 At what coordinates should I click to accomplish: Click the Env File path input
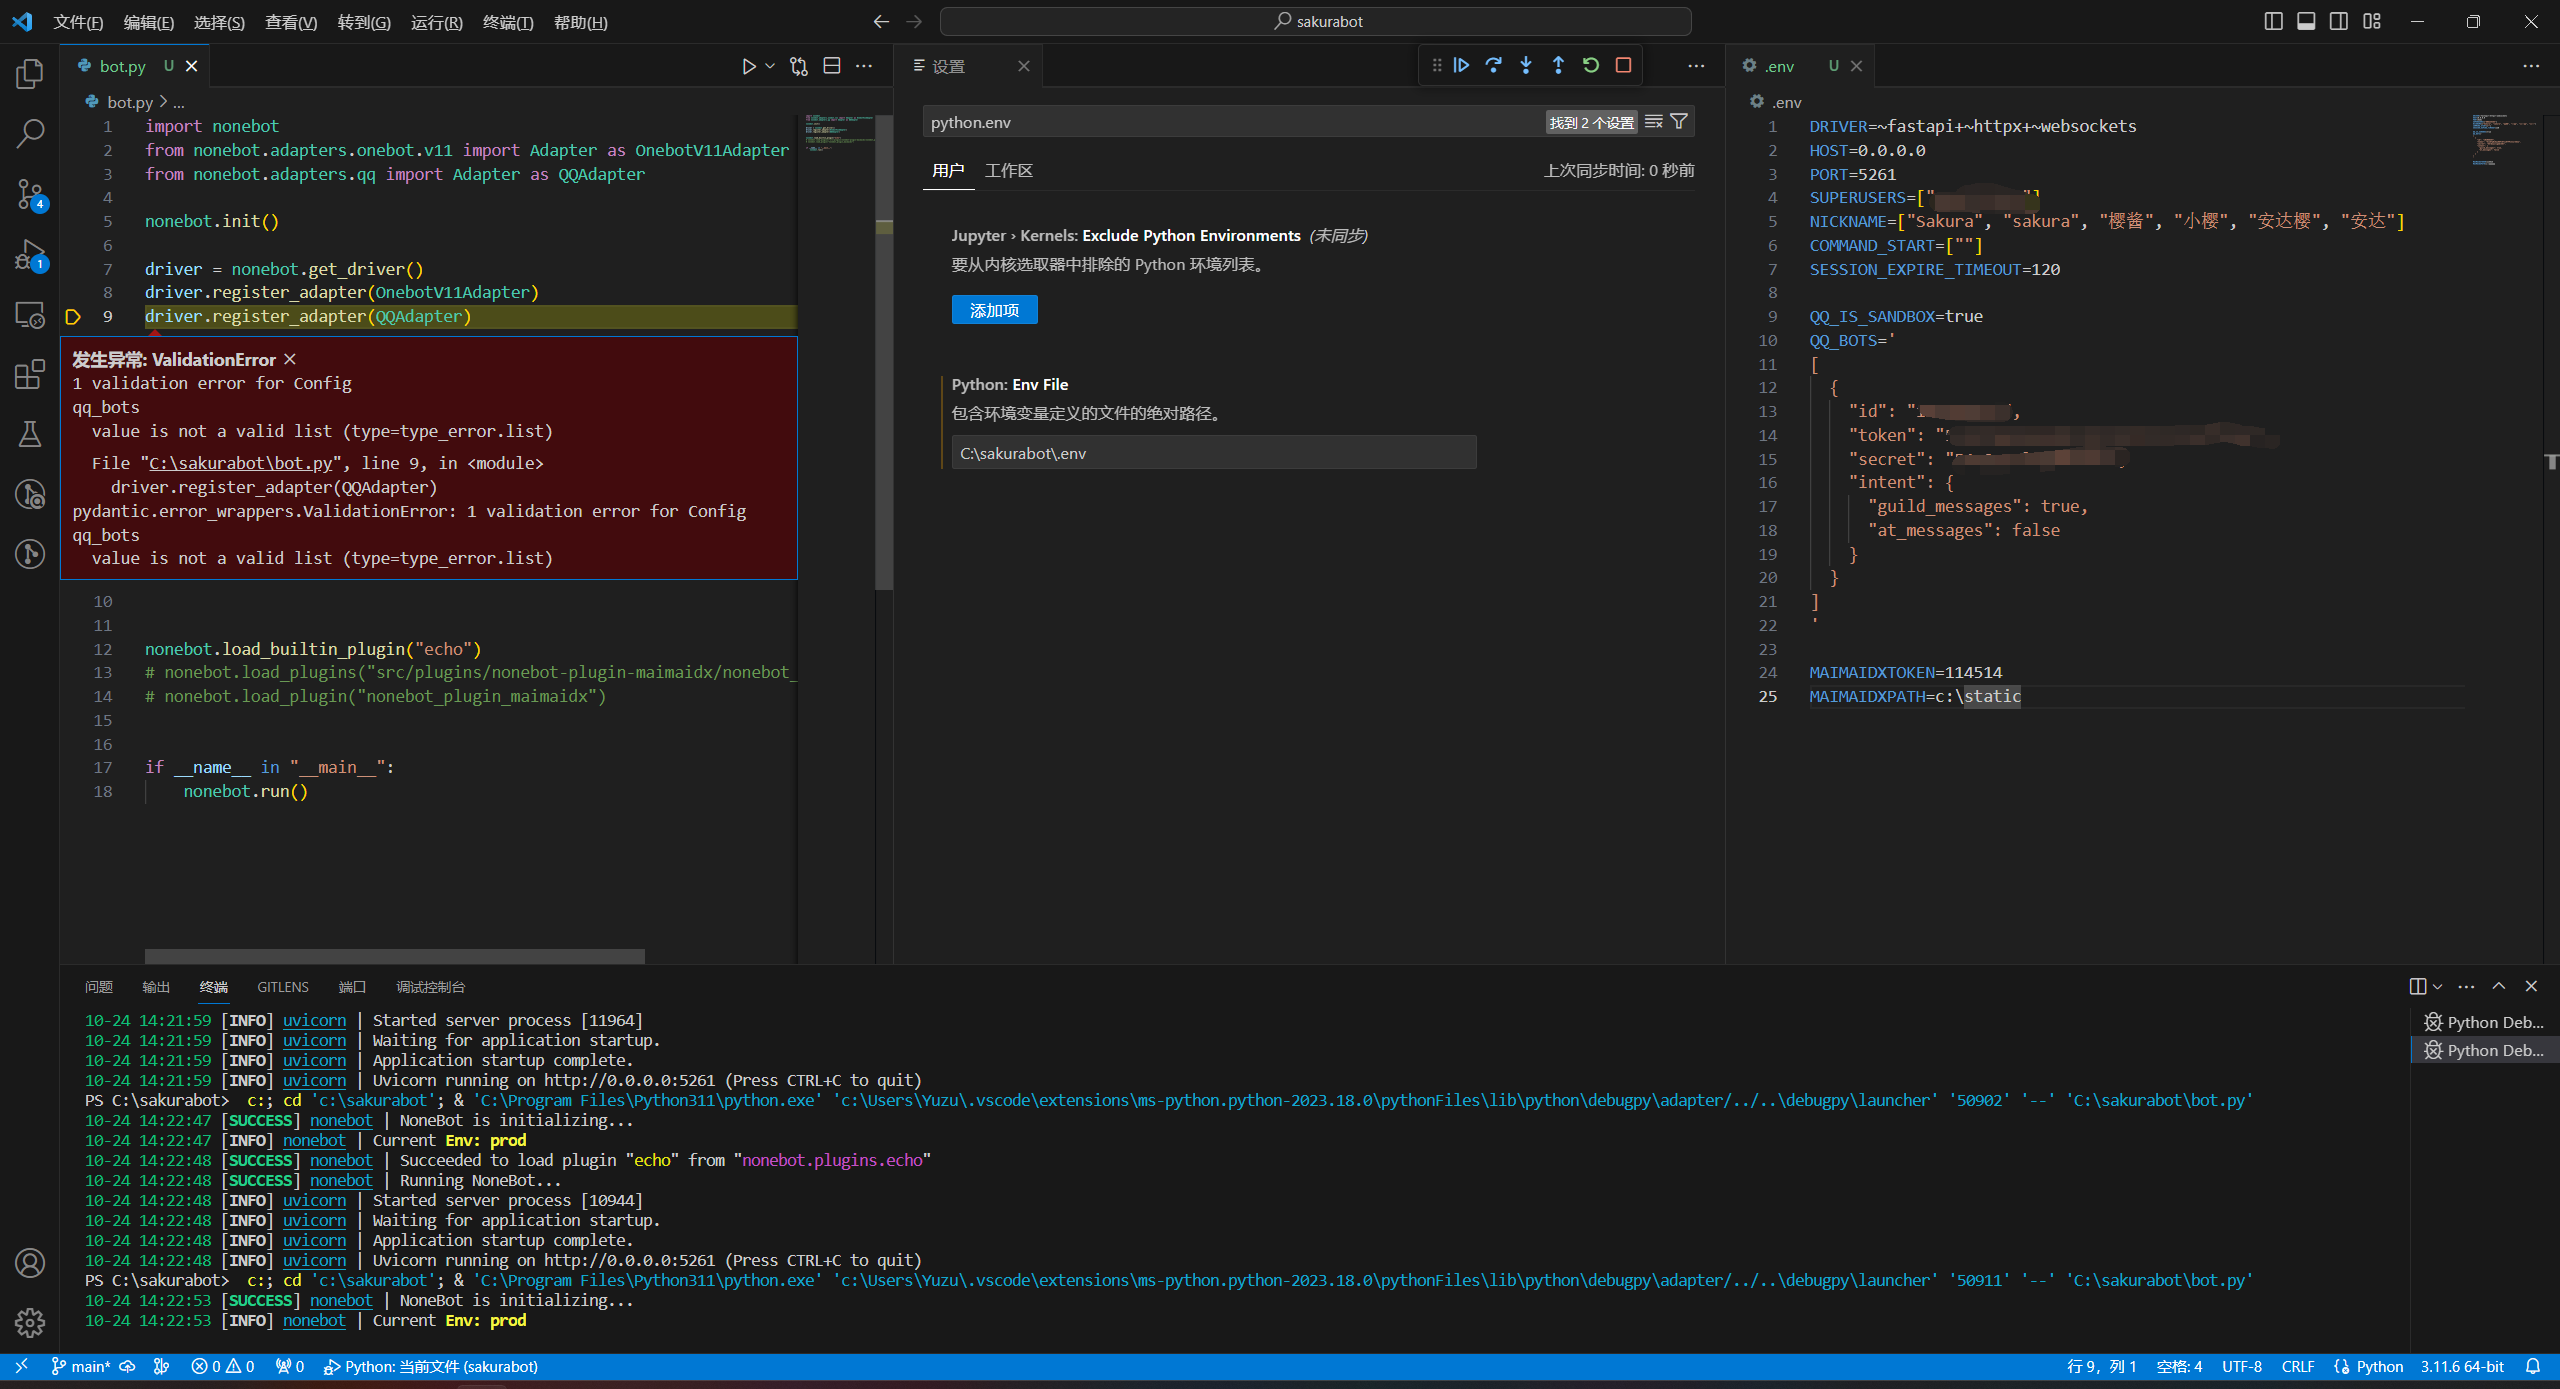tap(1214, 453)
